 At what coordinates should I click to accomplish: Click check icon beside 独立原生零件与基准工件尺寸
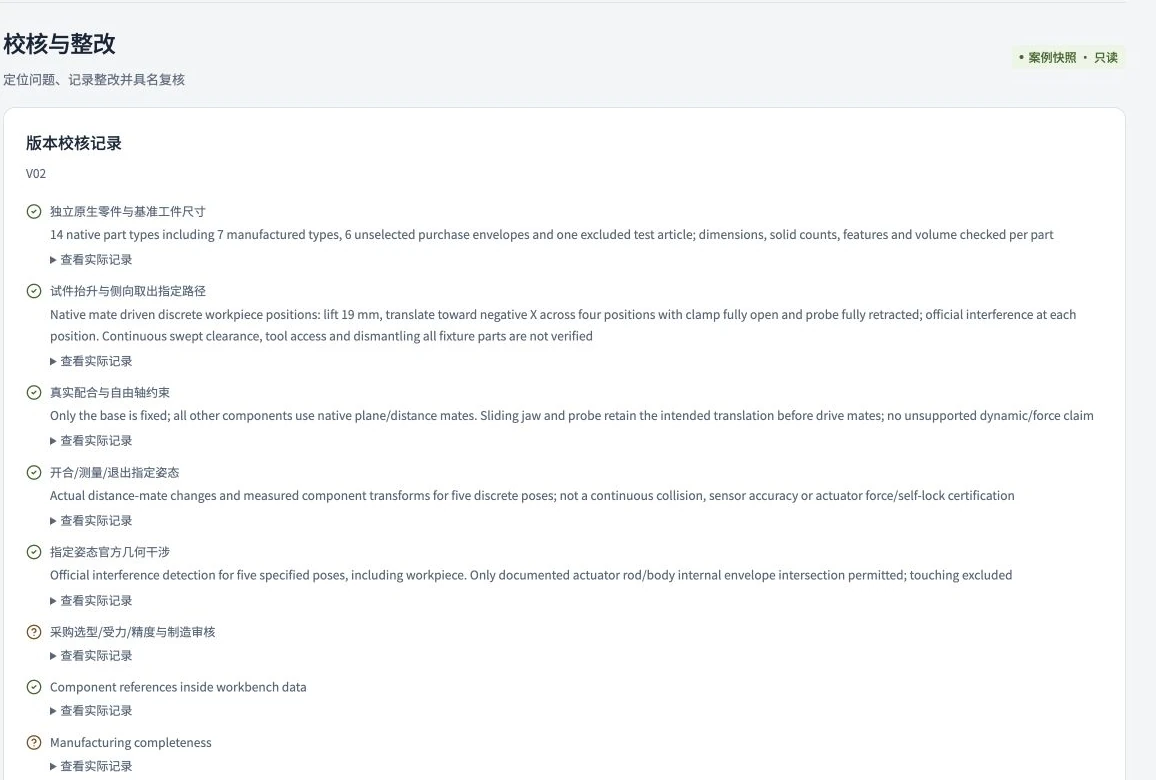pos(34,212)
